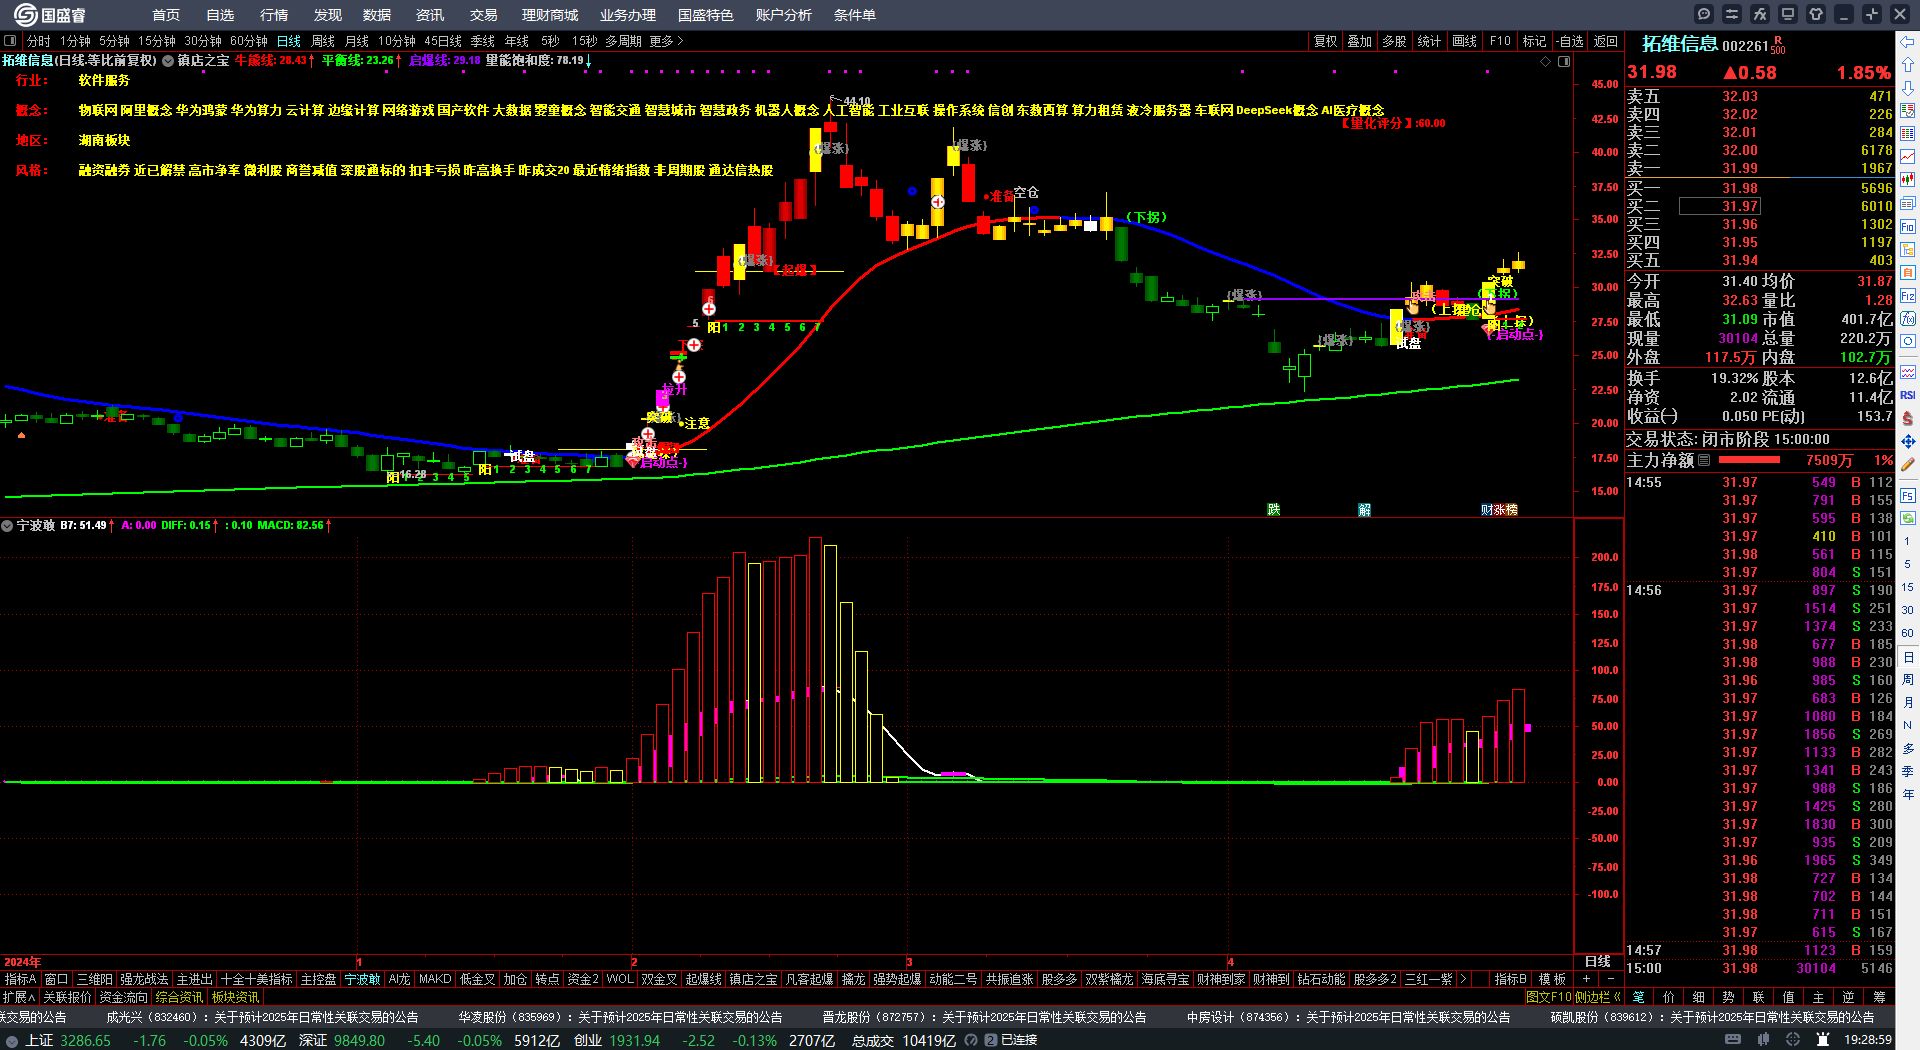The image size is (1920, 1050).
Task: Expand the 更多 periods dropdown
Action: [x=666, y=41]
